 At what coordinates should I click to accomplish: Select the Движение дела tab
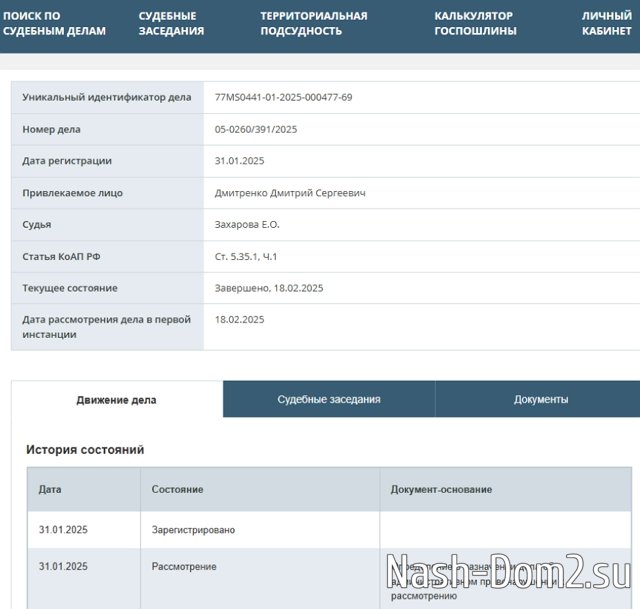[116, 400]
